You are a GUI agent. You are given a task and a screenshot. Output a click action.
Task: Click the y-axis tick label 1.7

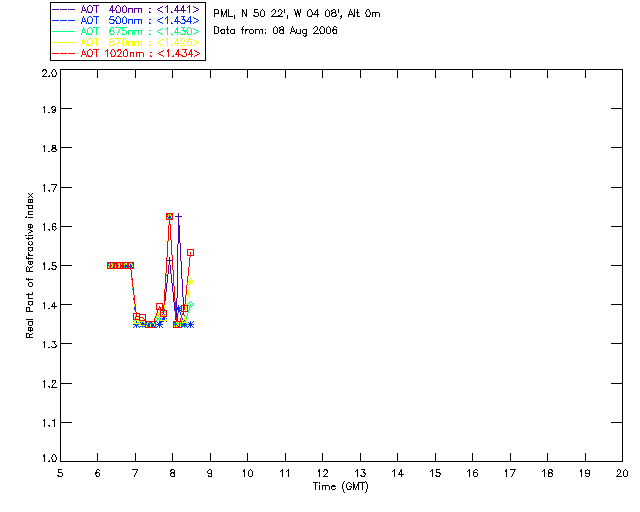tap(49, 188)
